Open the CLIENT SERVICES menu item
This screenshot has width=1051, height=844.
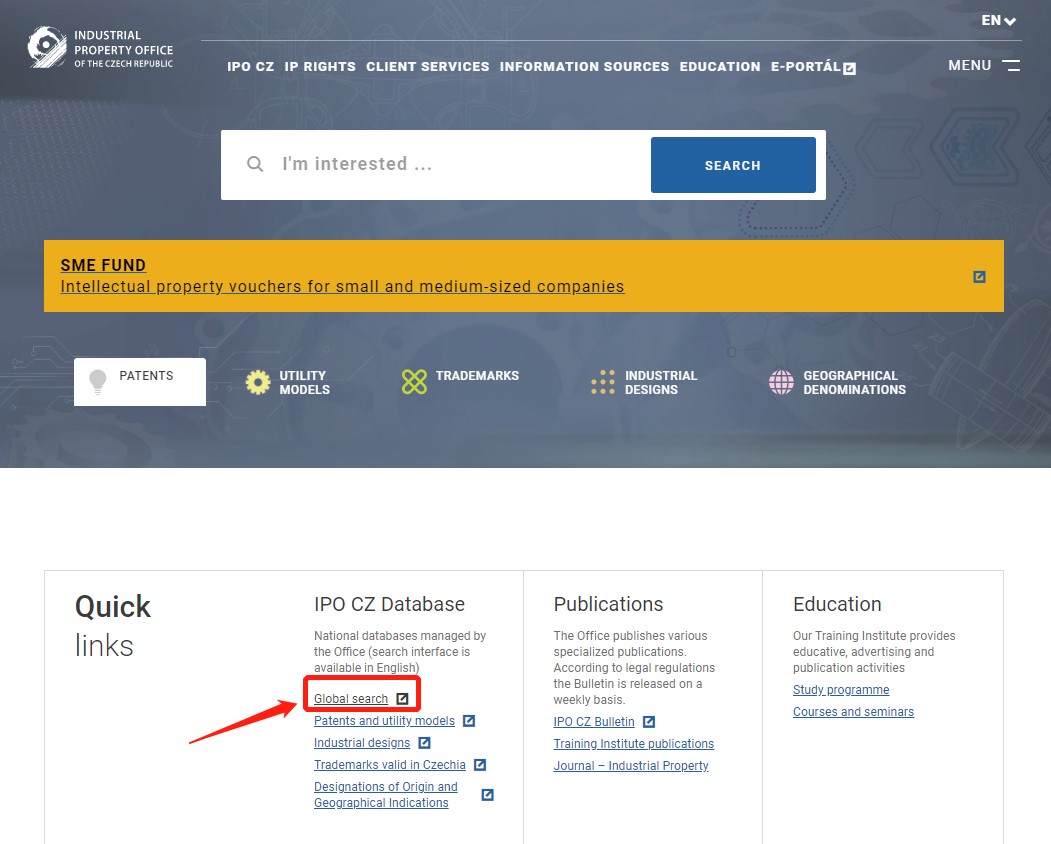pos(428,66)
